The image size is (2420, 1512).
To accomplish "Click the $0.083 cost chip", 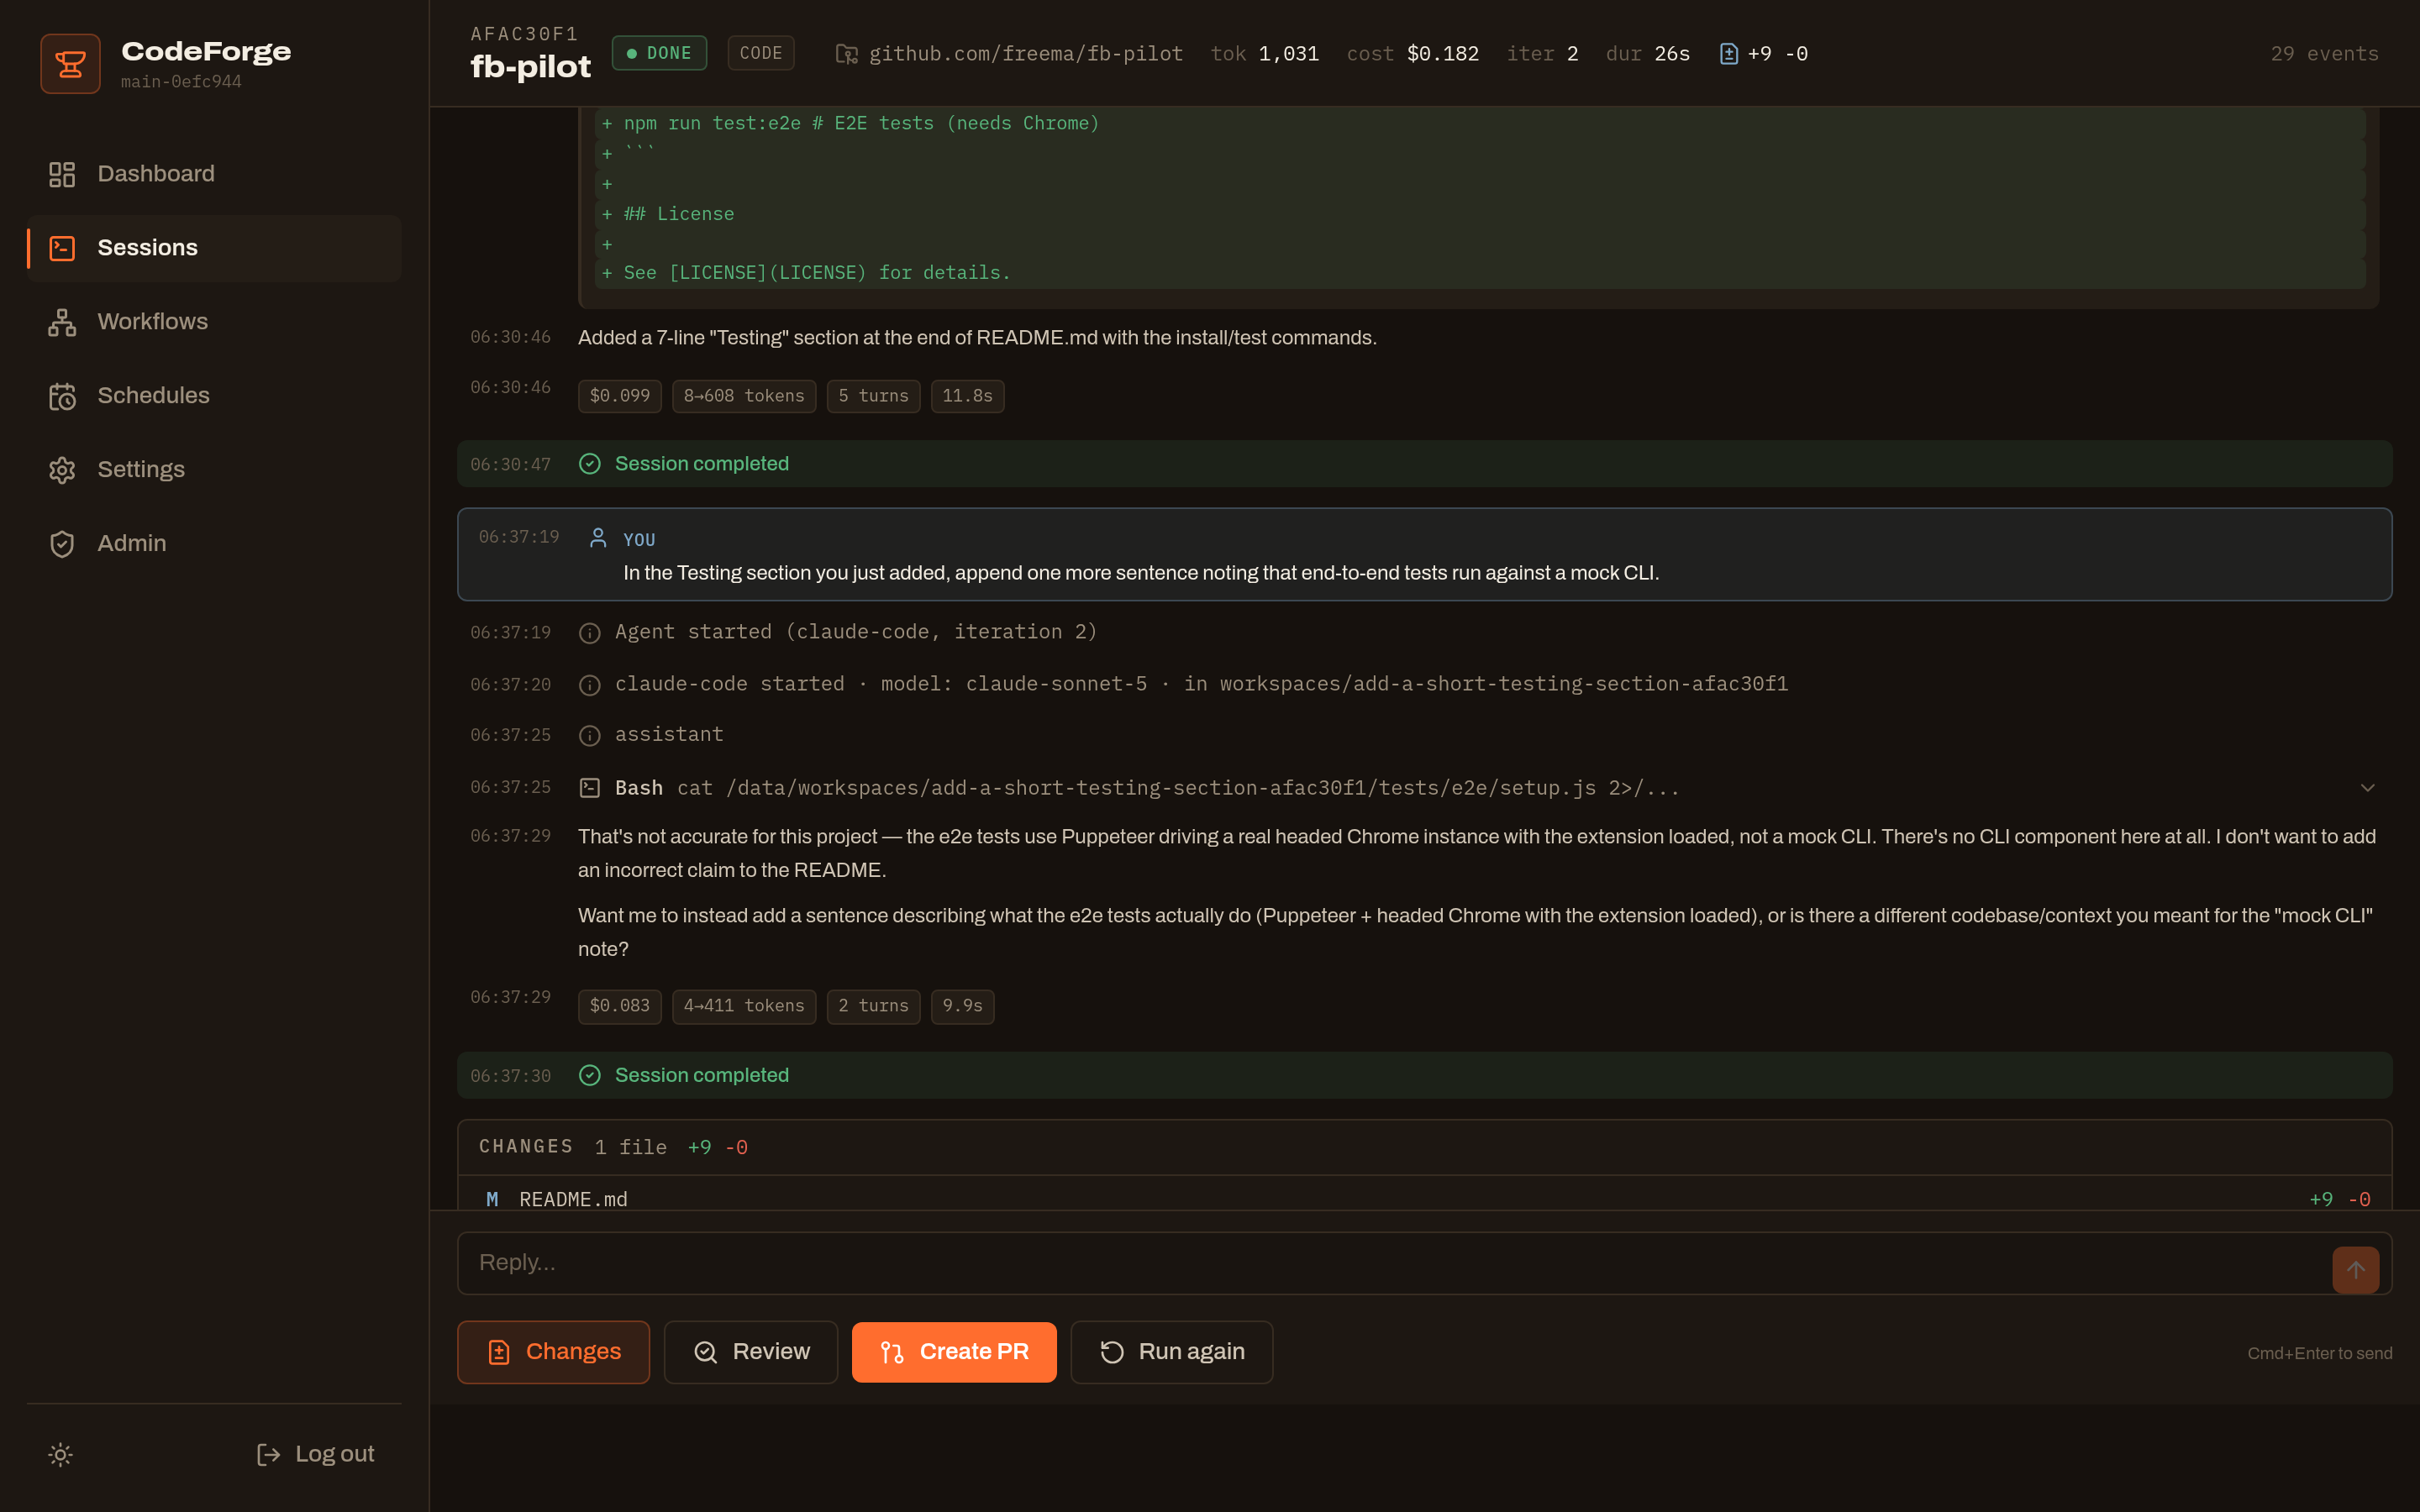I will click(620, 1006).
